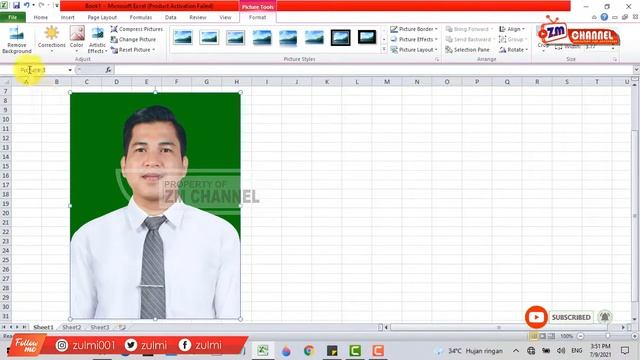The image size is (640, 360).
Task: Minimize the ribbon
Action: click(594, 17)
